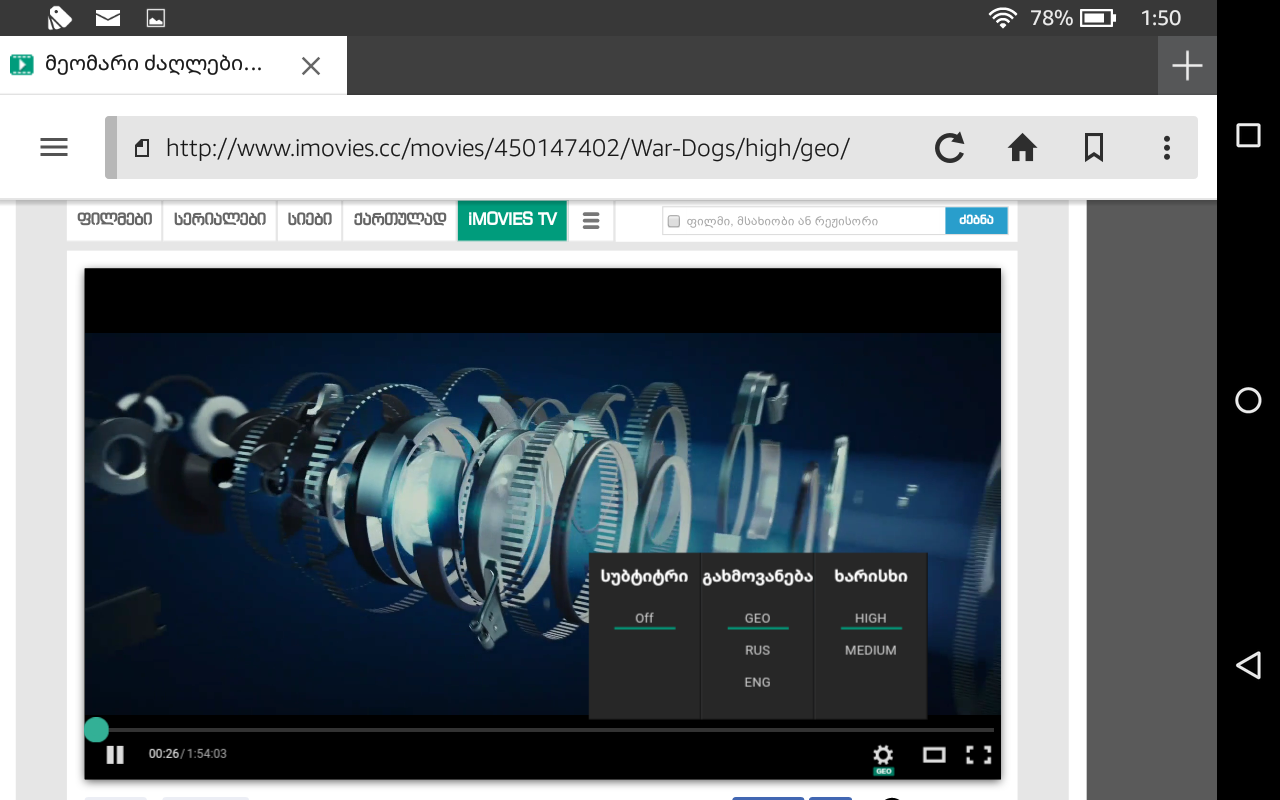The width and height of the screenshot is (1280, 800).
Task: Tap the Android home button
Action: (x=1248, y=400)
